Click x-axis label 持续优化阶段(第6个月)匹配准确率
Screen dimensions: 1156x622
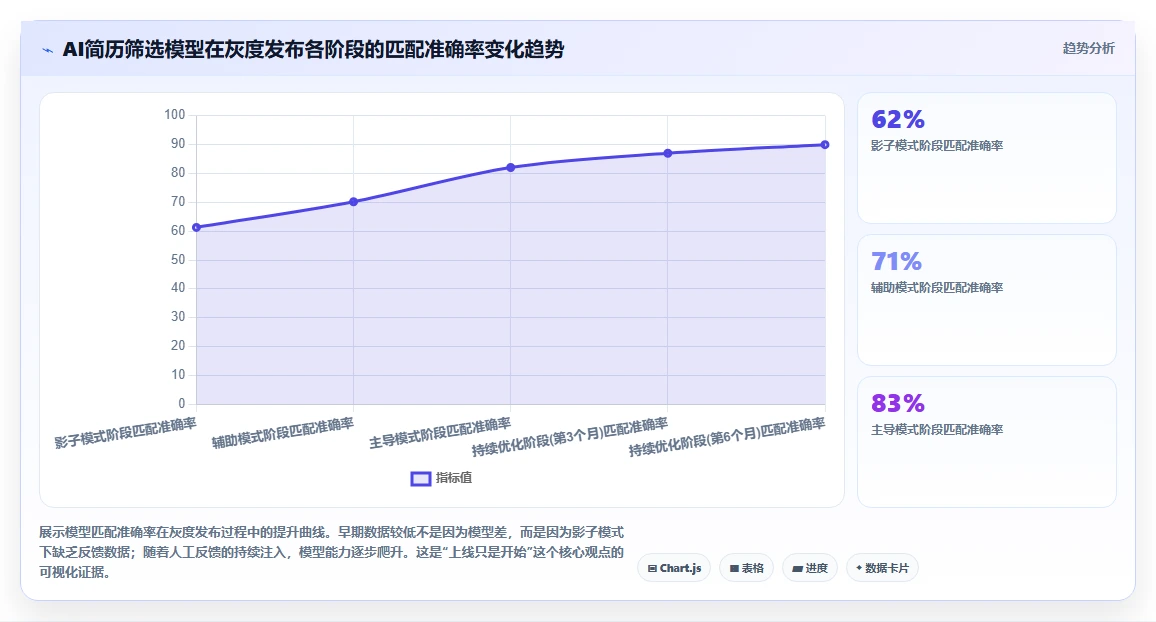click(x=727, y=437)
